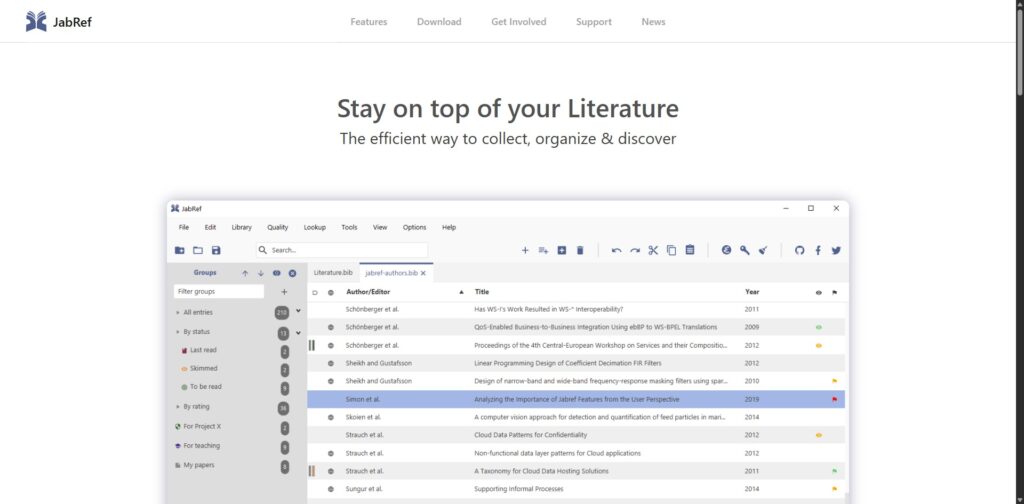Screen dimensions: 1024x504
Task: Expand the 'By rating' group
Action: pos(178,407)
